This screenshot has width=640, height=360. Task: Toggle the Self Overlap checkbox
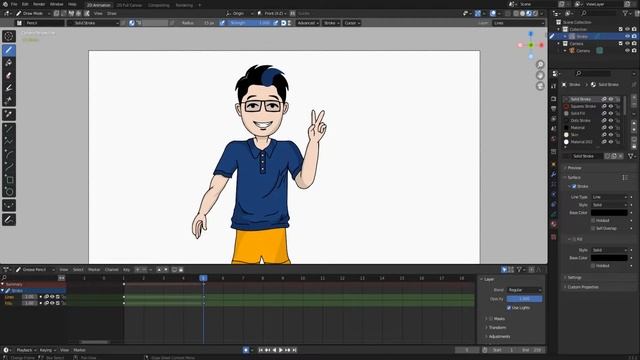point(593,228)
